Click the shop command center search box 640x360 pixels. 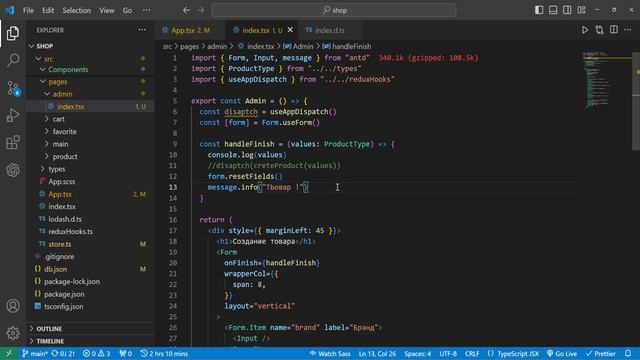click(x=334, y=10)
